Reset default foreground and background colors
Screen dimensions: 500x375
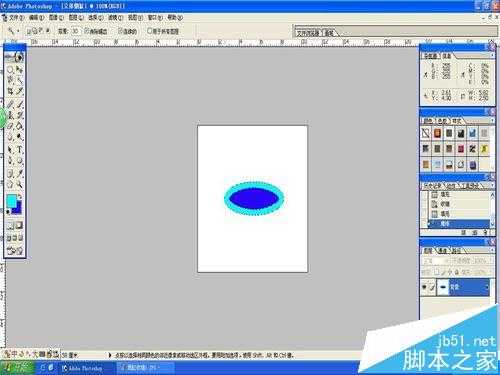8,211
